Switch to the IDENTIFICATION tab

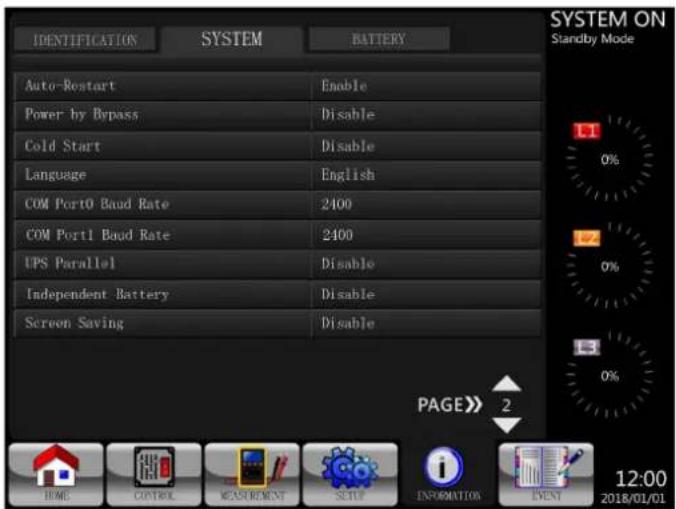85,40
